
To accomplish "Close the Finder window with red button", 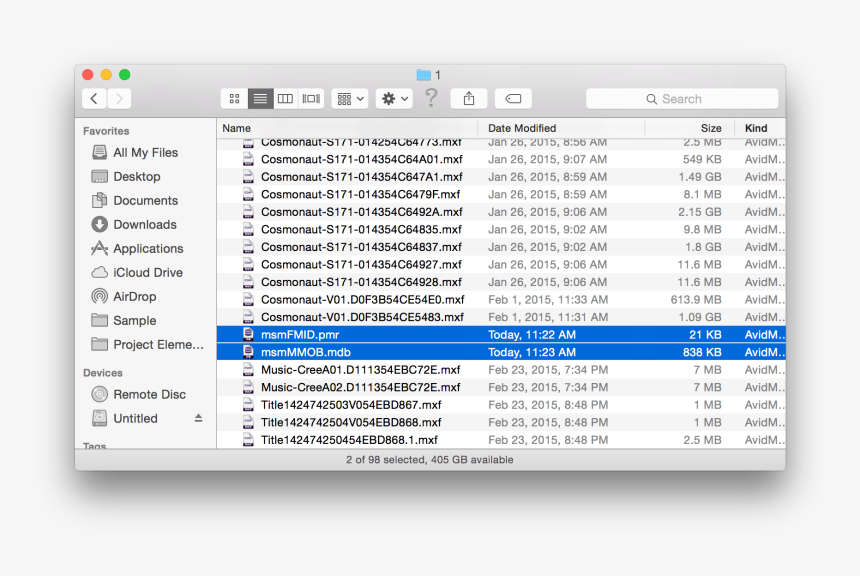I will pyautogui.click(x=88, y=75).
